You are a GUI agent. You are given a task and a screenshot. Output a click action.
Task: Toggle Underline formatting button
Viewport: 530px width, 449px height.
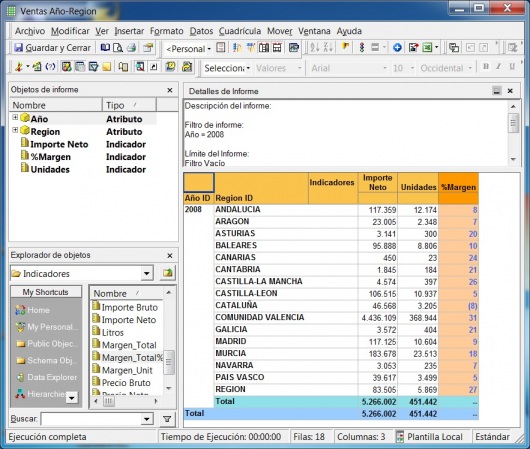click(x=512, y=67)
